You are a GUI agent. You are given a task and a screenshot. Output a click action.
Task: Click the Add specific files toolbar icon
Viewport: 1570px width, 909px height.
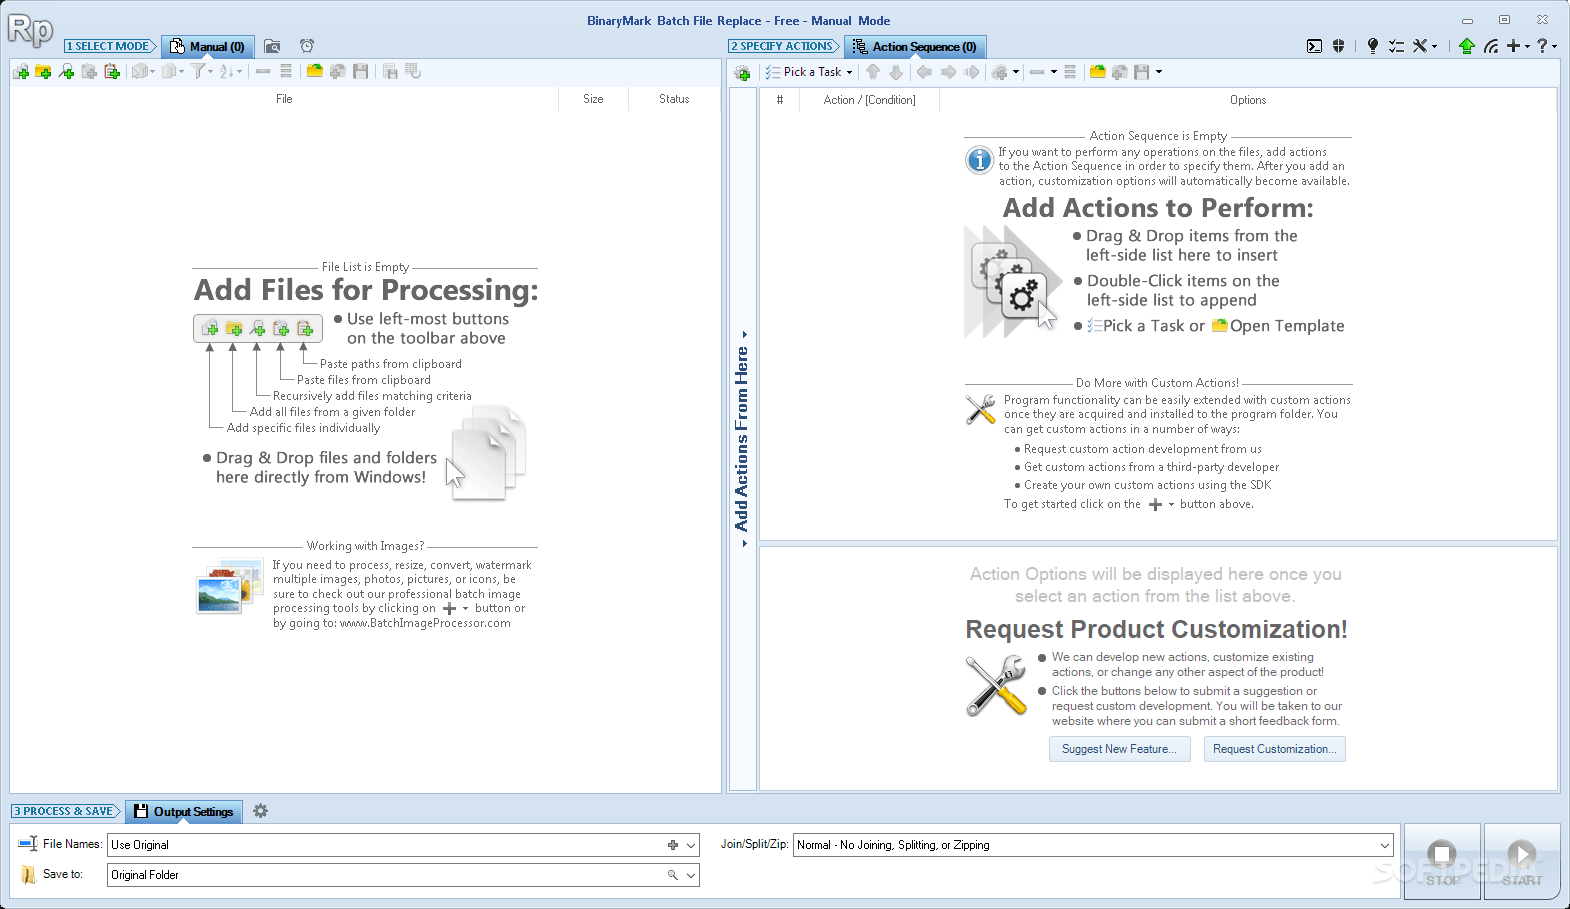21,72
